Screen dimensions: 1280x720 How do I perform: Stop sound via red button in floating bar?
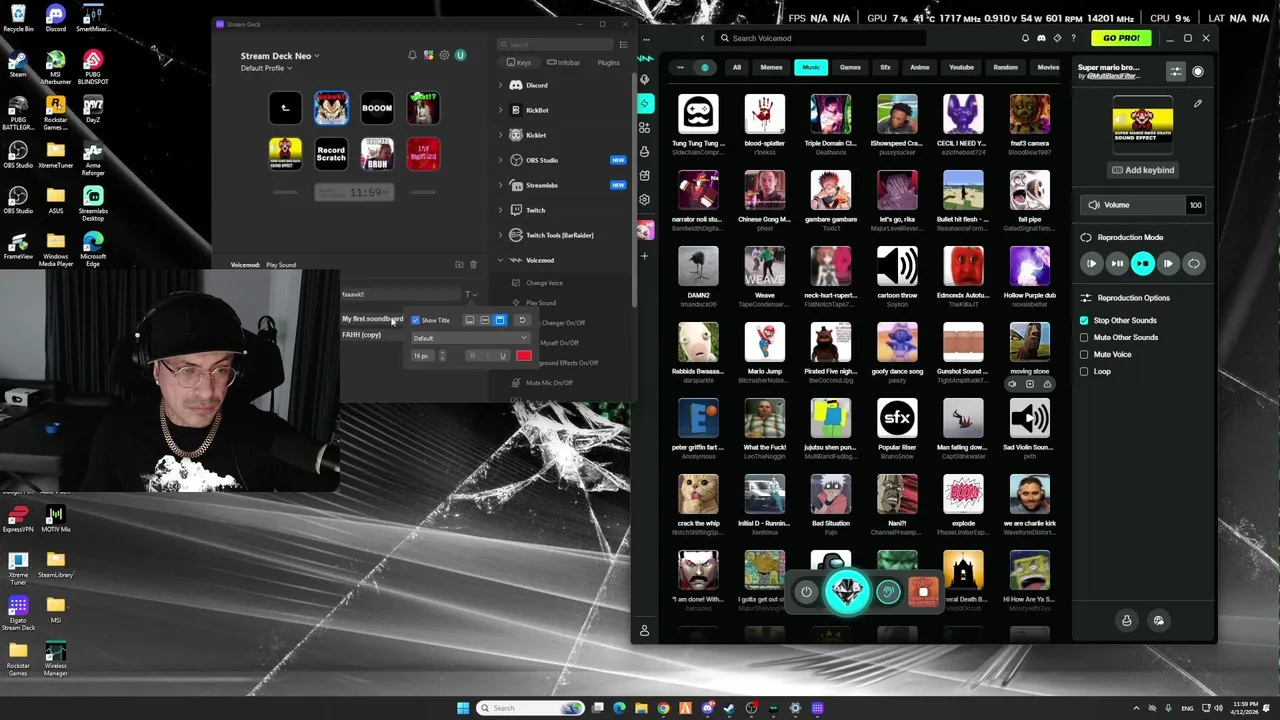[923, 592]
